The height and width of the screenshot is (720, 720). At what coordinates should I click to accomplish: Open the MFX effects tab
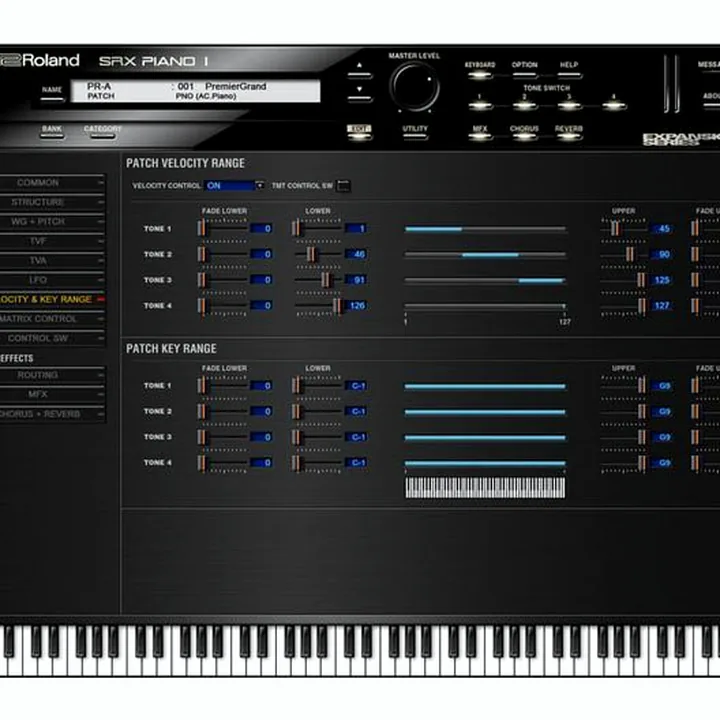pos(52,394)
